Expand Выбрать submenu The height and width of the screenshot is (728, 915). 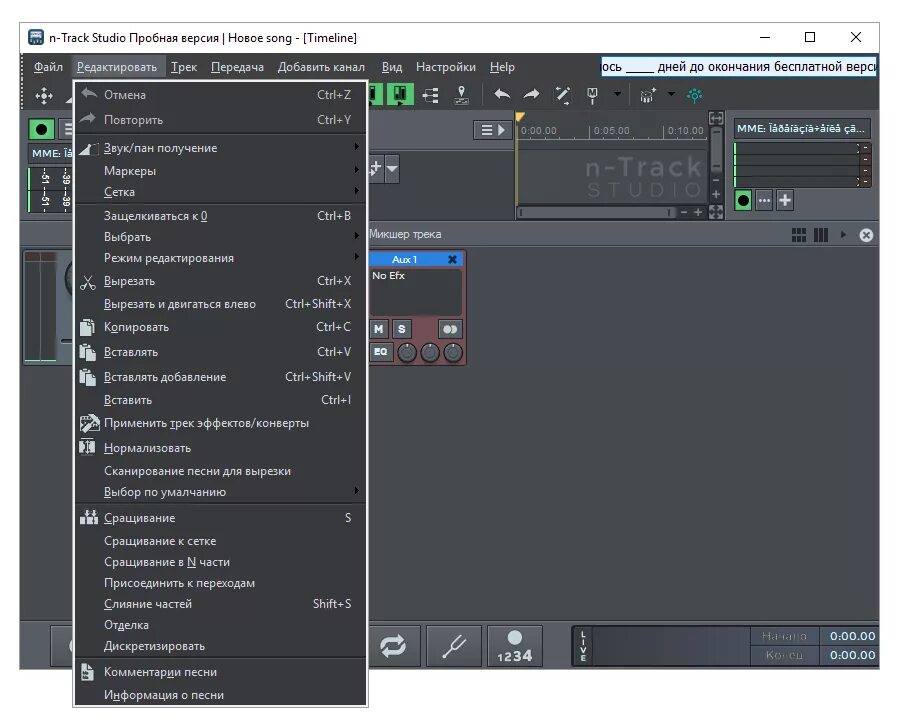(x=221, y=237)
